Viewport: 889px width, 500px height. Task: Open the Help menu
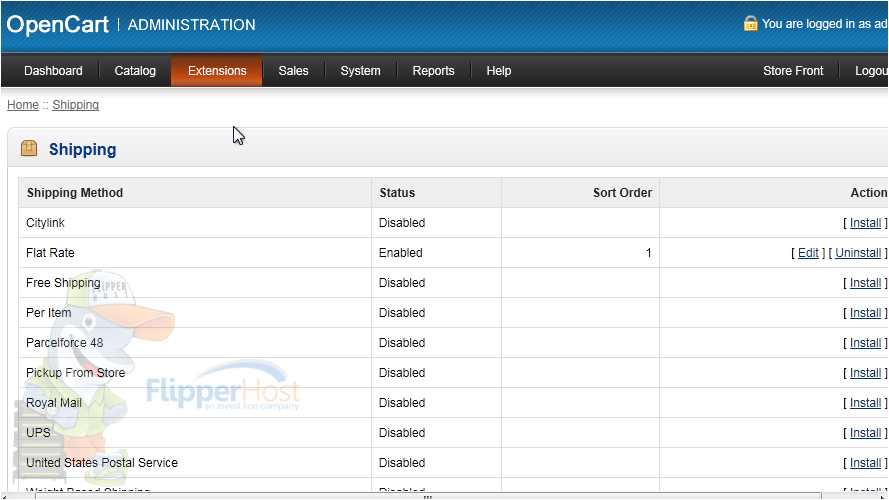499,71
